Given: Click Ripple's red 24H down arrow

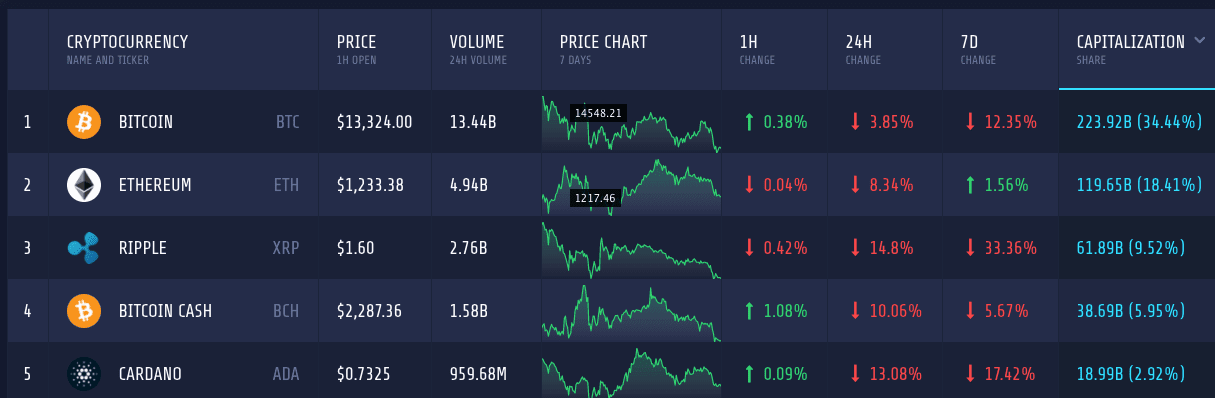Looking at the screenshot, I should (855, 248).
